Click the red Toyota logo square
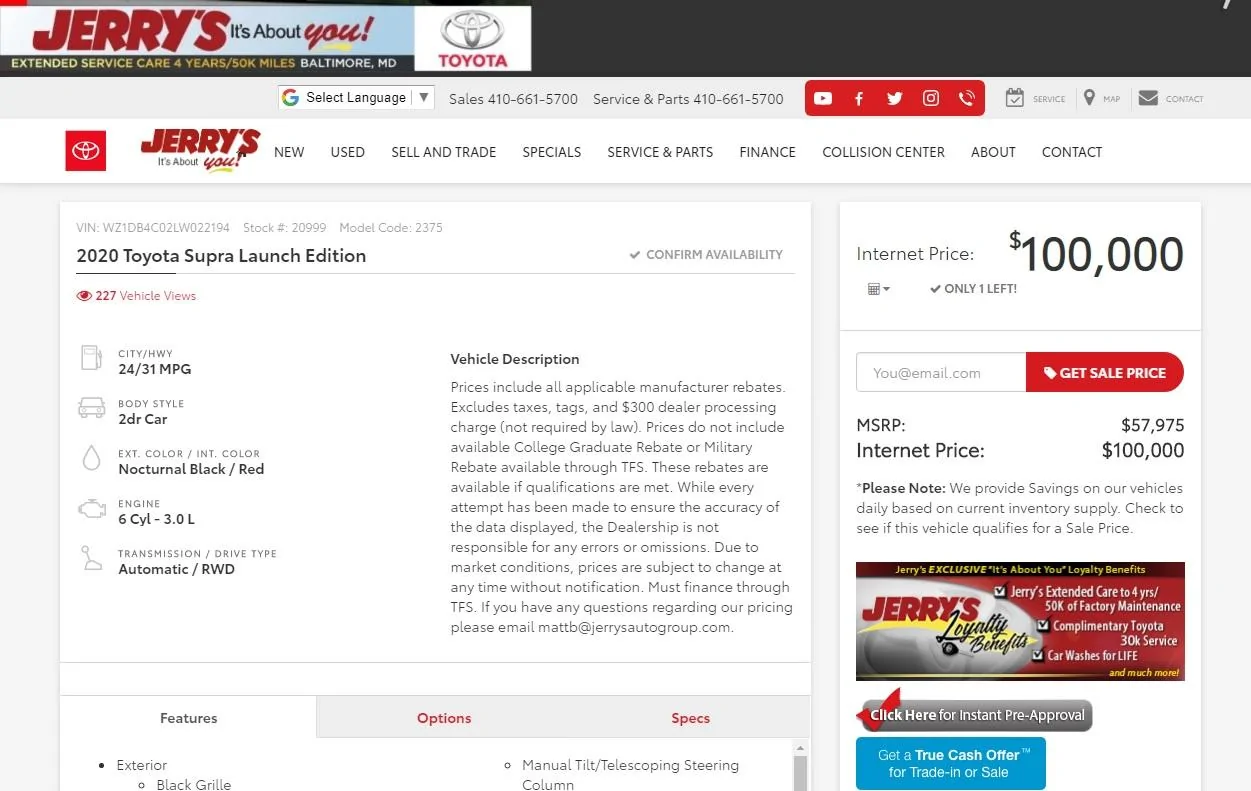This screenshot has height=791, width=1251. click(x=86, y=151)
